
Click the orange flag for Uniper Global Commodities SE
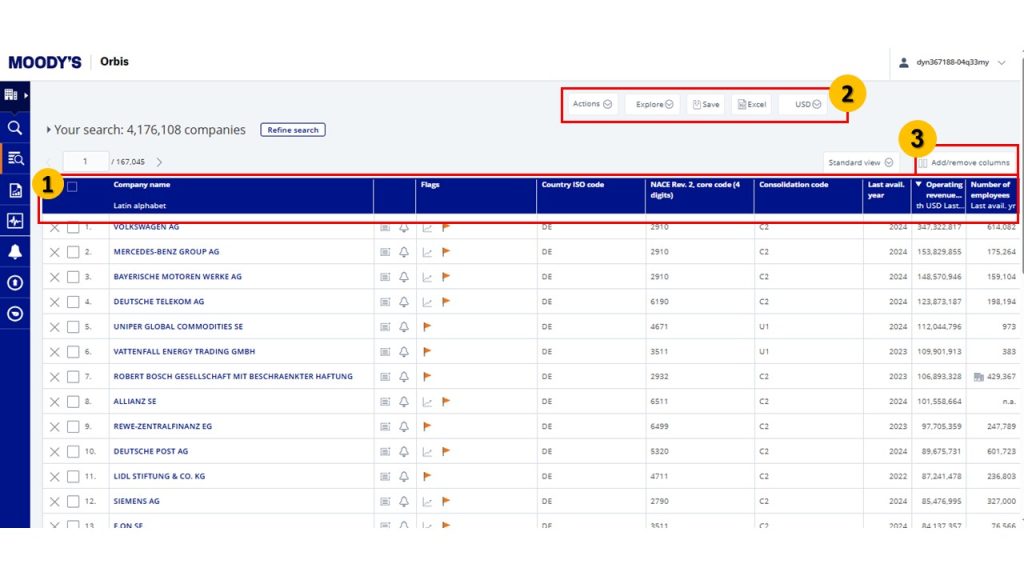click(x=427, y=327)
